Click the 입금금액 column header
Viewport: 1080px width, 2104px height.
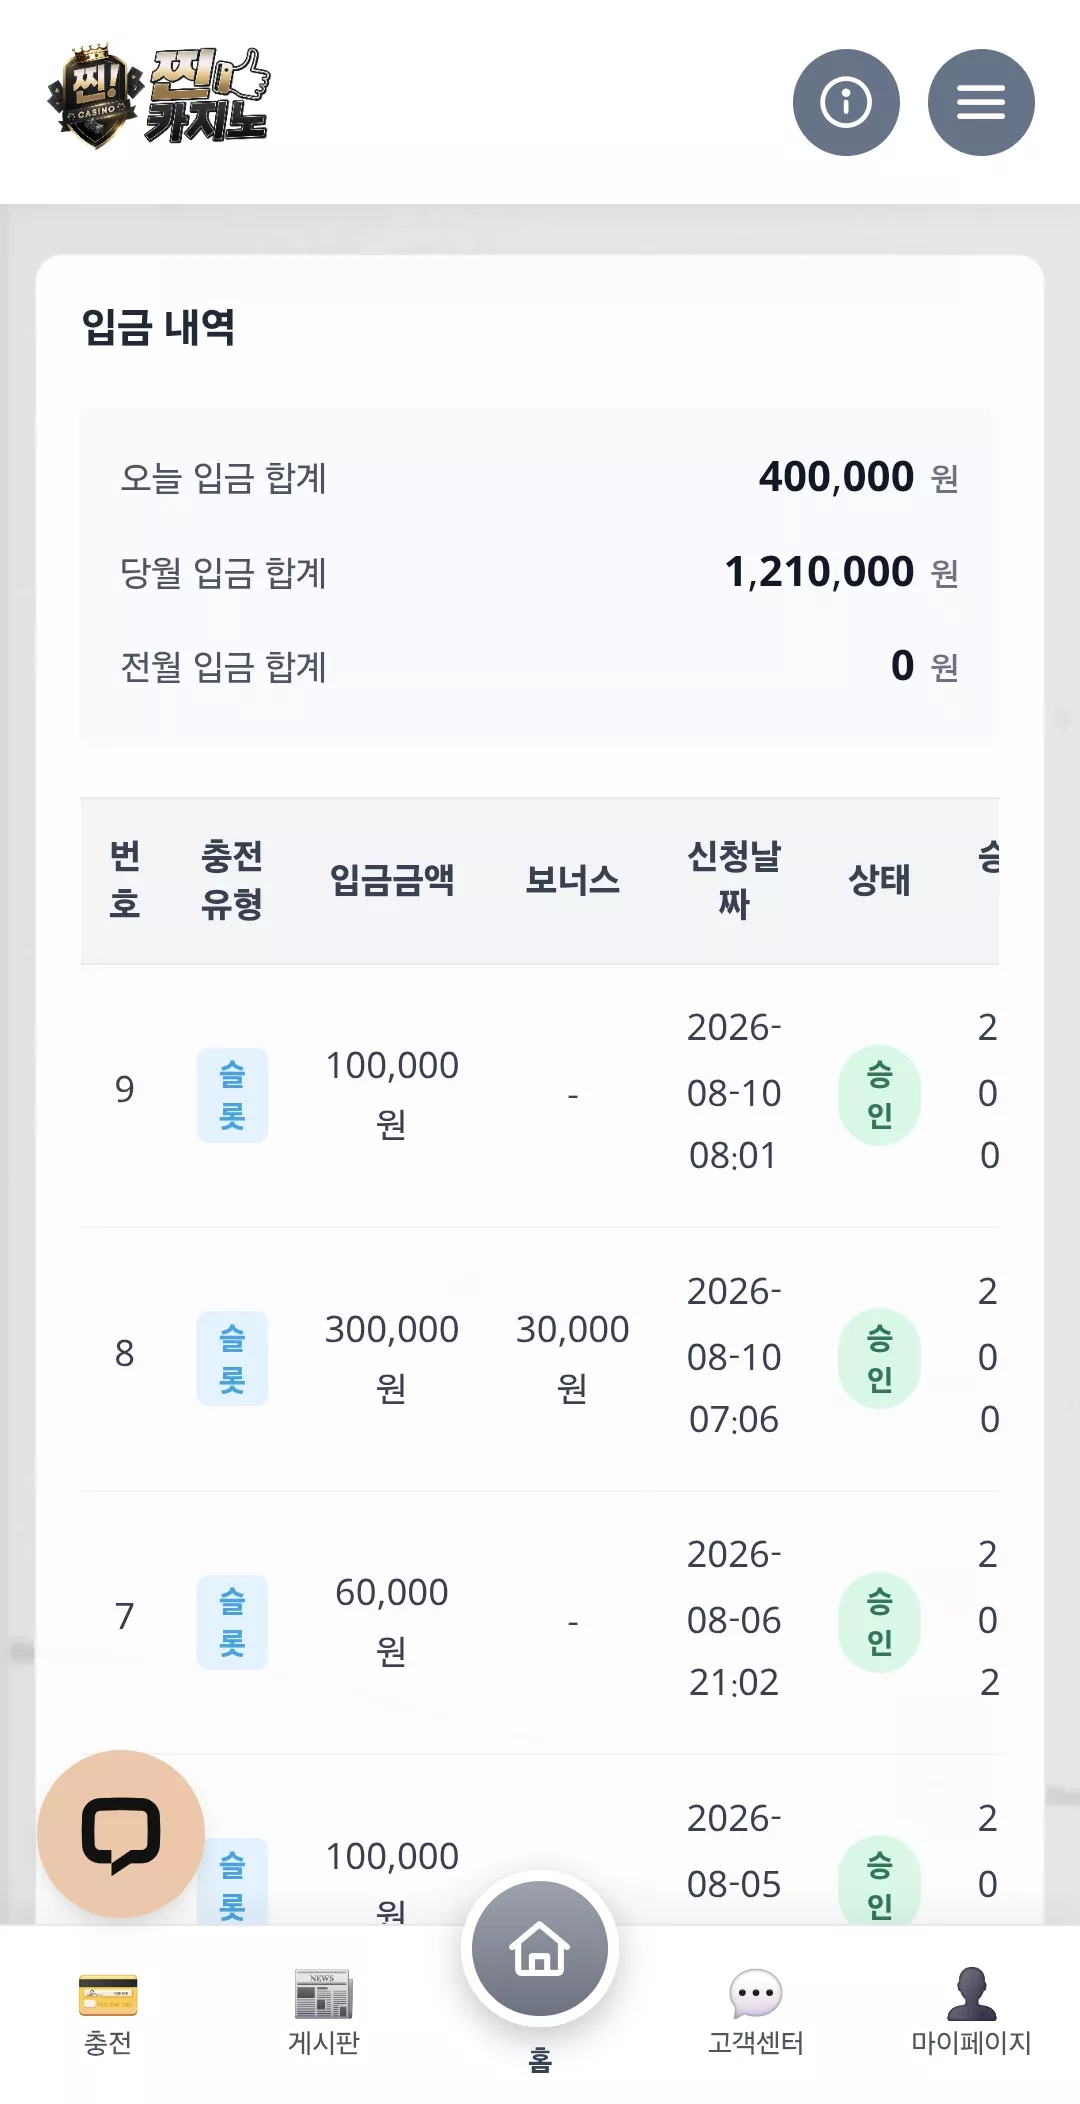(x=392, y=880)
